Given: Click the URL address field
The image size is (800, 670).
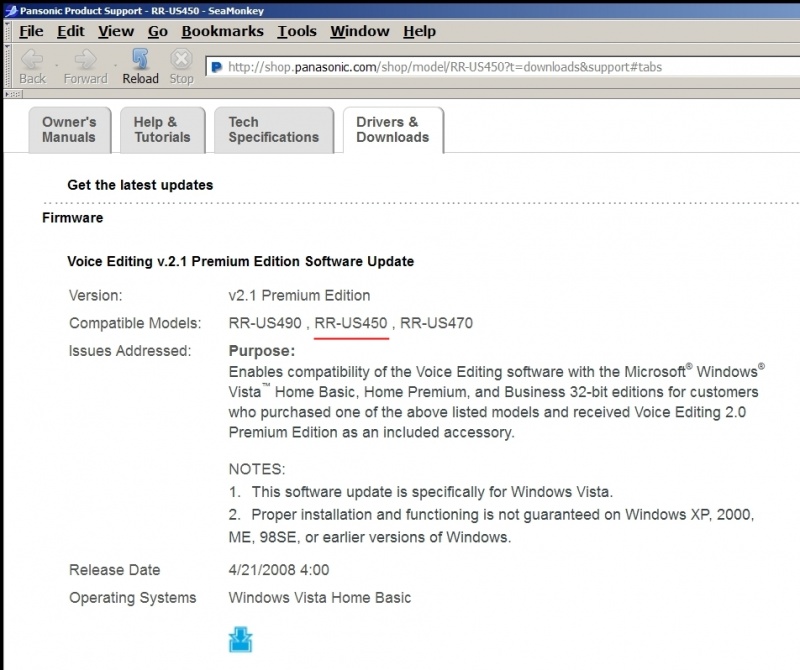Looking at the screenshot, I should (x=503, y=67).
